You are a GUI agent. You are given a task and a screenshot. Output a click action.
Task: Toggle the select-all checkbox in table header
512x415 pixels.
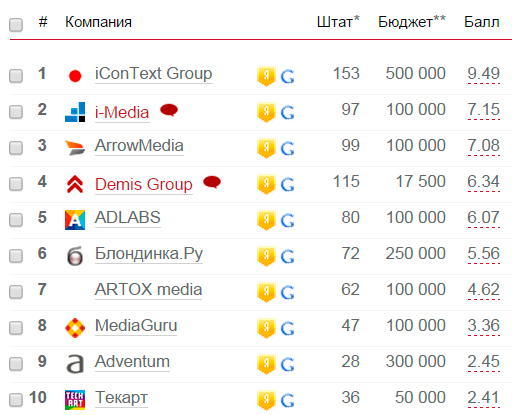click(16, 25)
